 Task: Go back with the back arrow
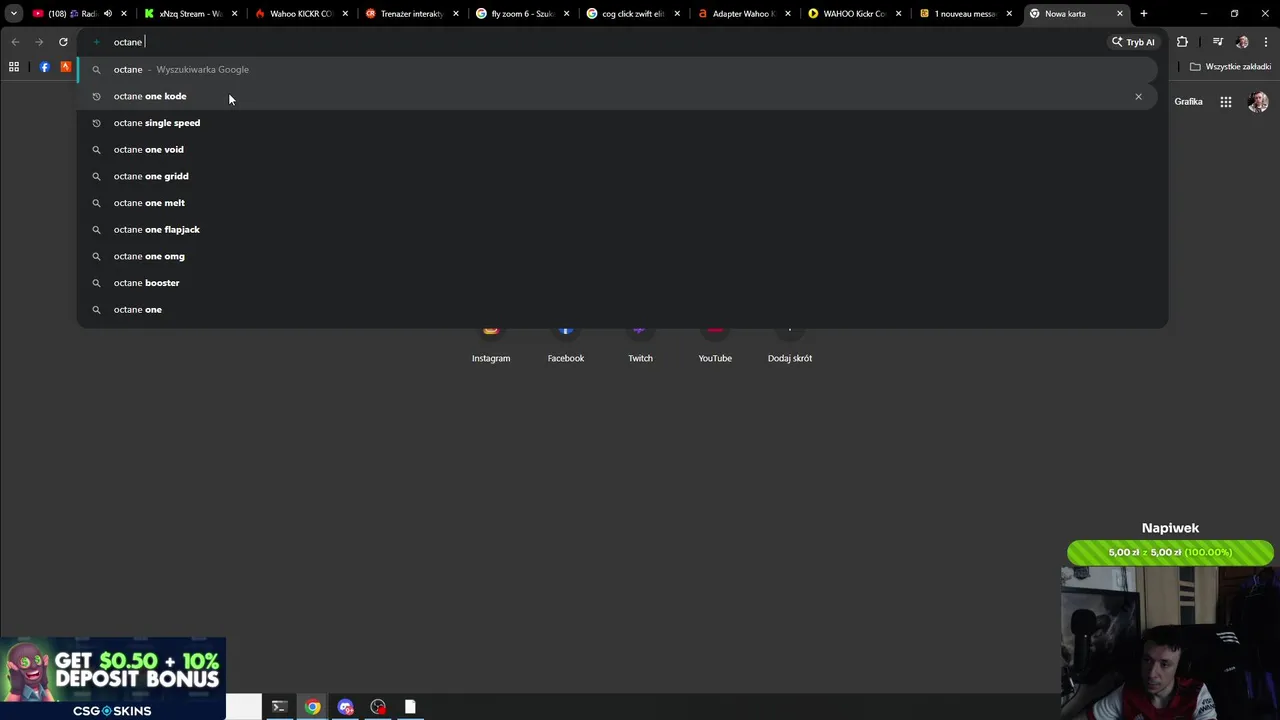point(15,42)
